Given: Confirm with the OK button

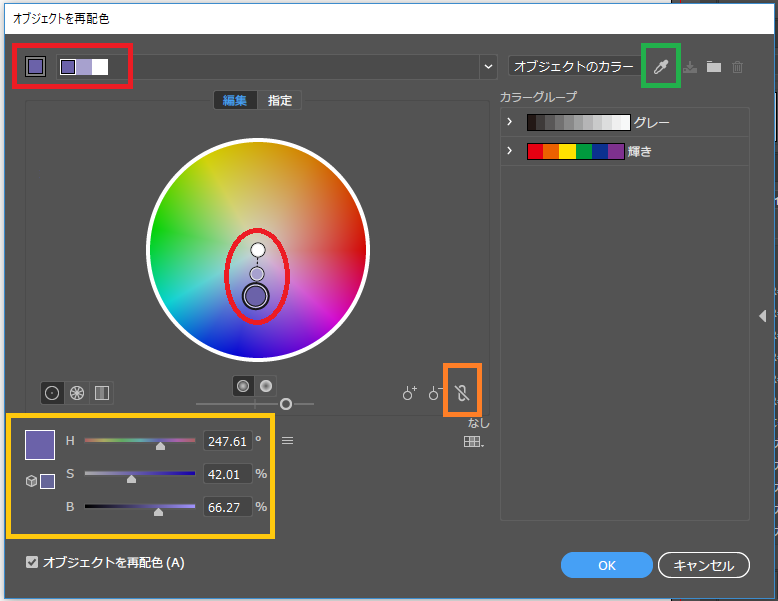Looking at the screenshot, I should coord(607,565).
